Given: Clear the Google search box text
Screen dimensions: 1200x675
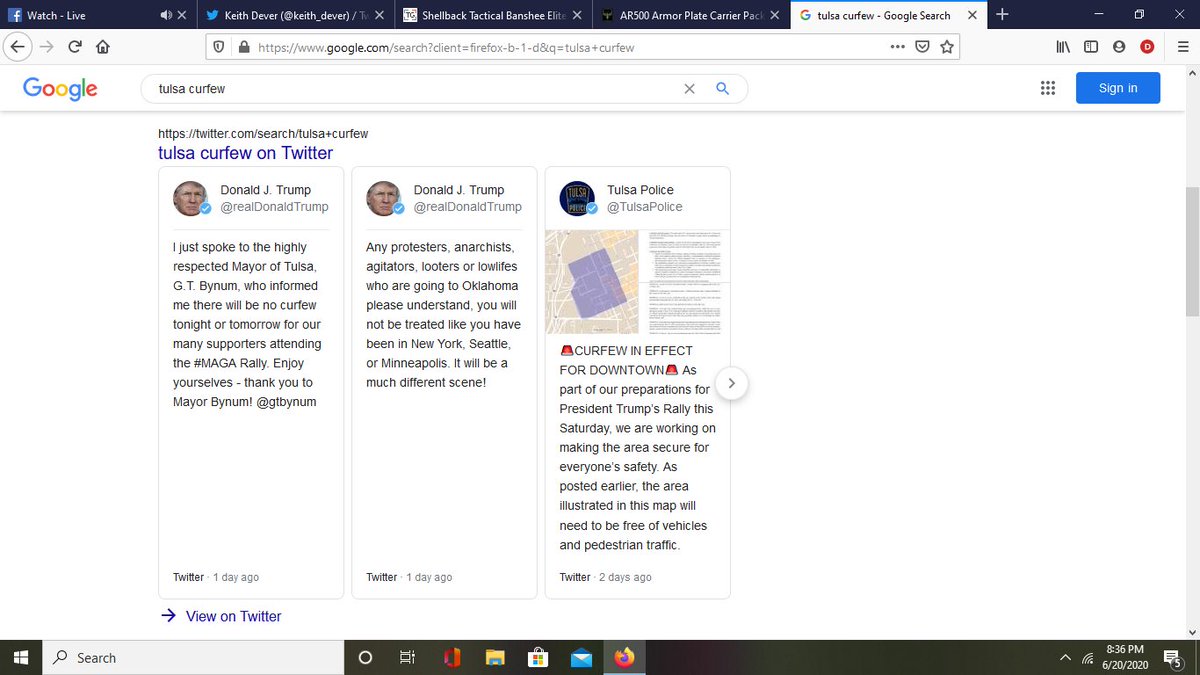Looking at the screenshot, I should [x=689, y=88].
